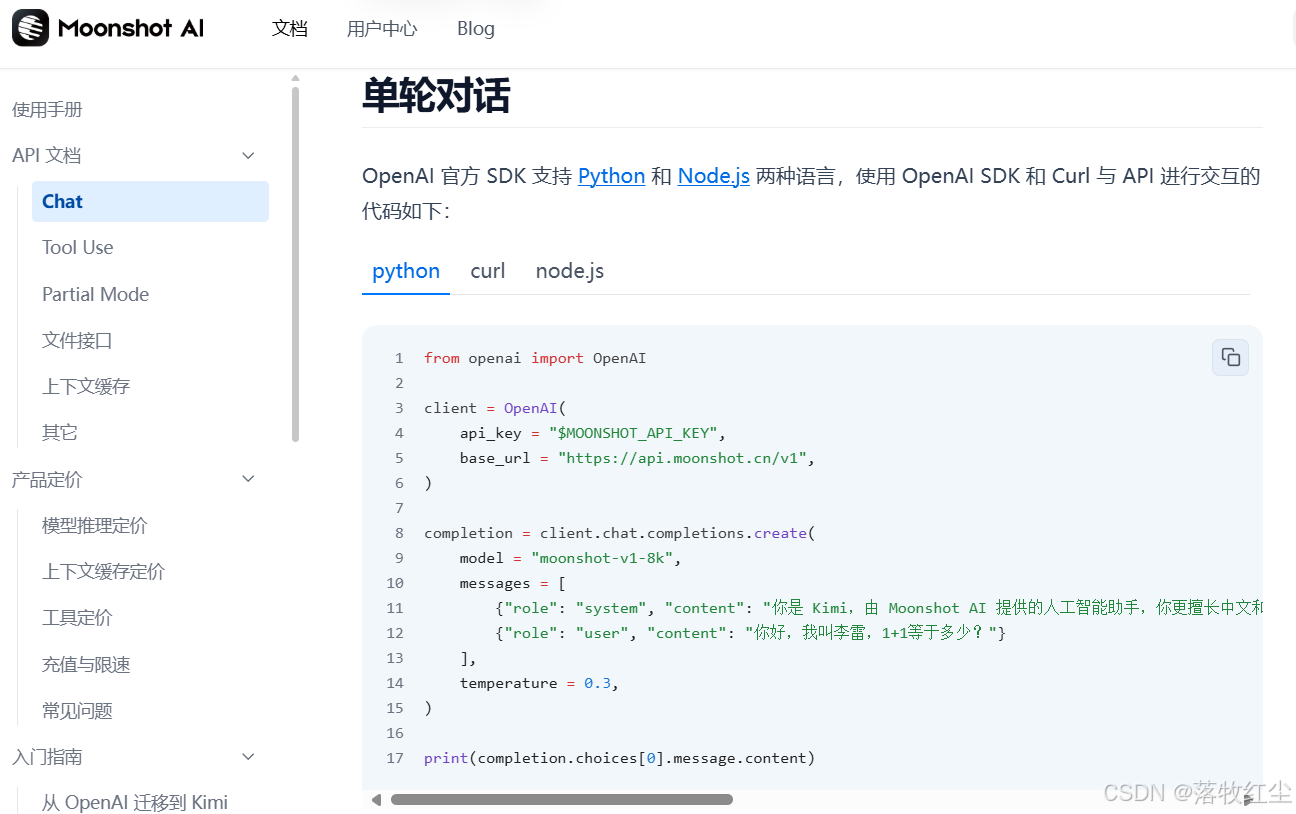Open 文件接口 in the sidebar

pyautogui.click(x=77, y=340)
